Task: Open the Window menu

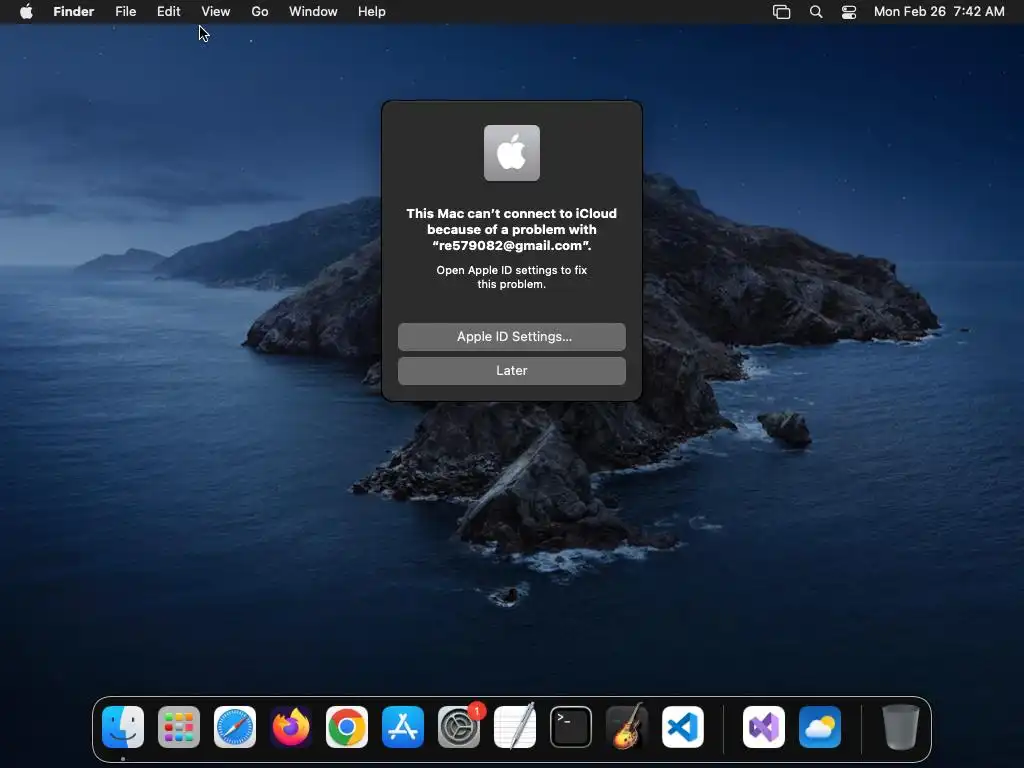Action: [x=313, y=12]
